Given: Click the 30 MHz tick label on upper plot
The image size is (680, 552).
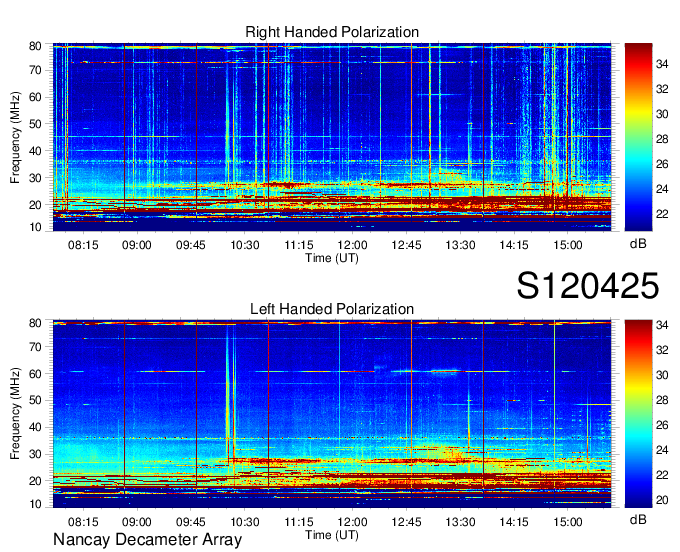Looking at the screenshot, I should (35, 178).
